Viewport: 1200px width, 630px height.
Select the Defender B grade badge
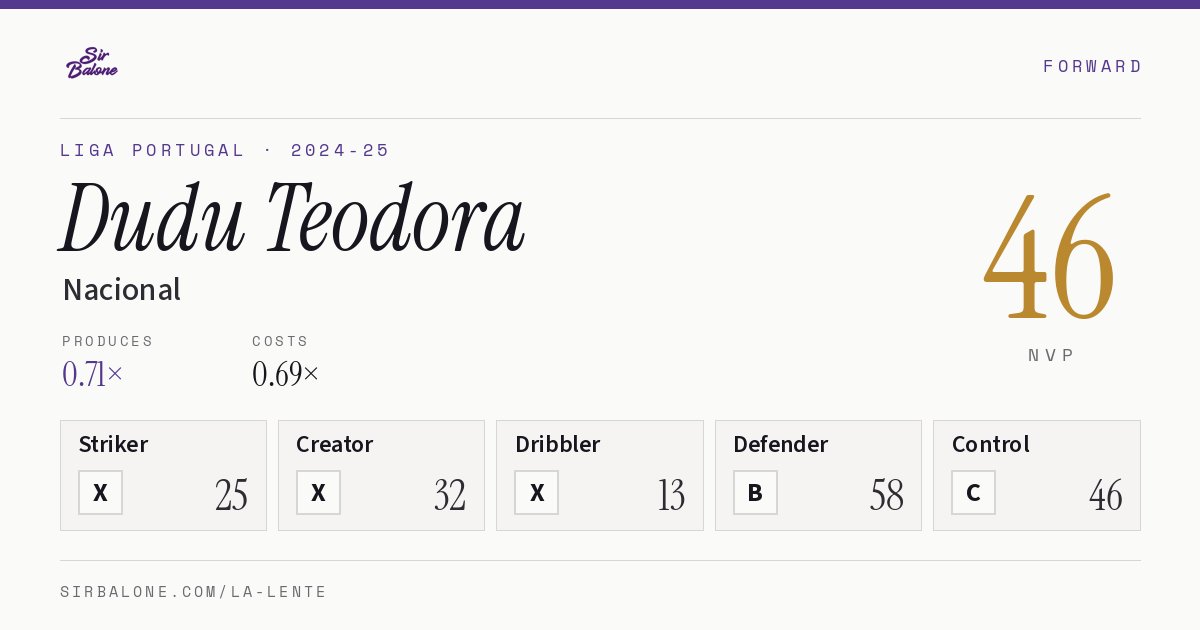pyautogui.click(x=755, y=492)
